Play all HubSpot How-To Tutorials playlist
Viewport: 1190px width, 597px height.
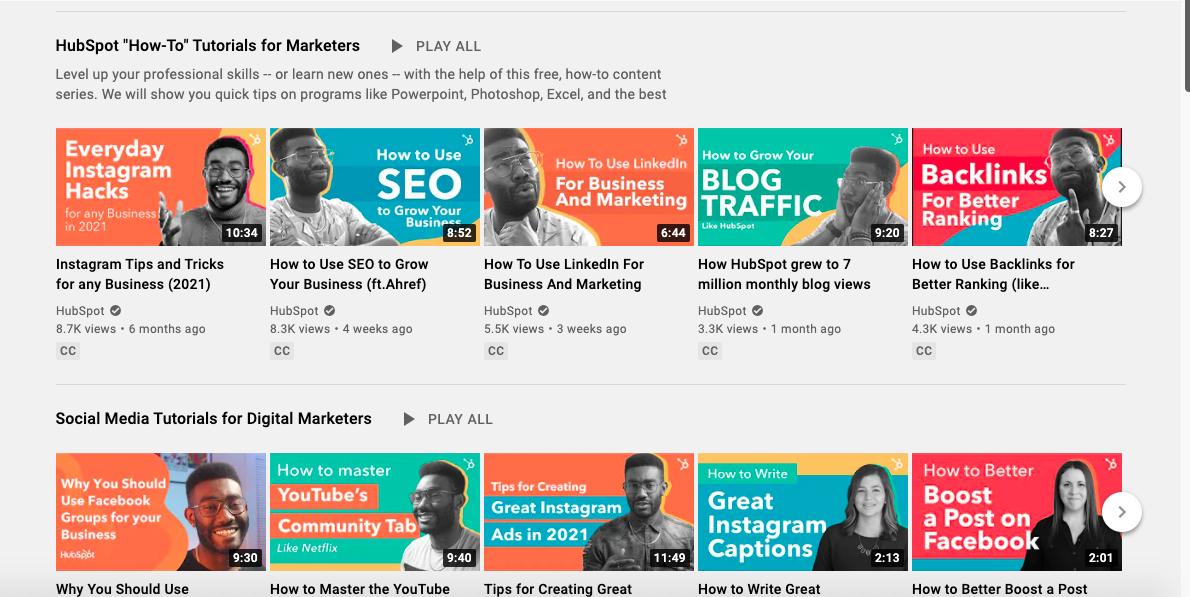[x=436, y=46]
